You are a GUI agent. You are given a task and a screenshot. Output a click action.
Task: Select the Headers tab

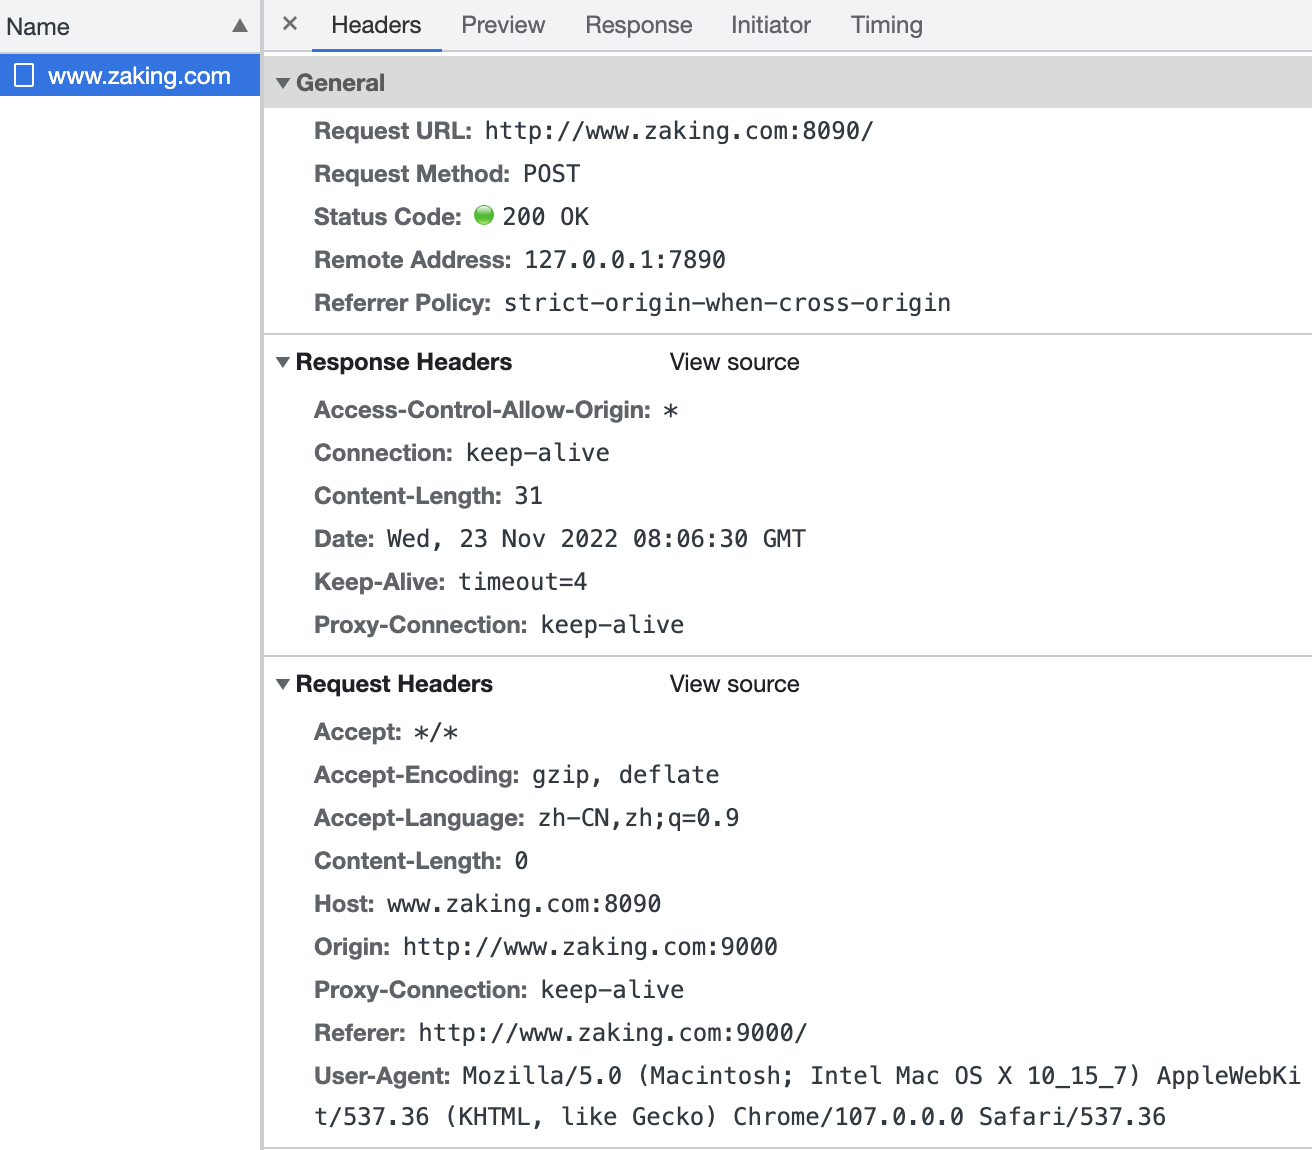(376, 25)
